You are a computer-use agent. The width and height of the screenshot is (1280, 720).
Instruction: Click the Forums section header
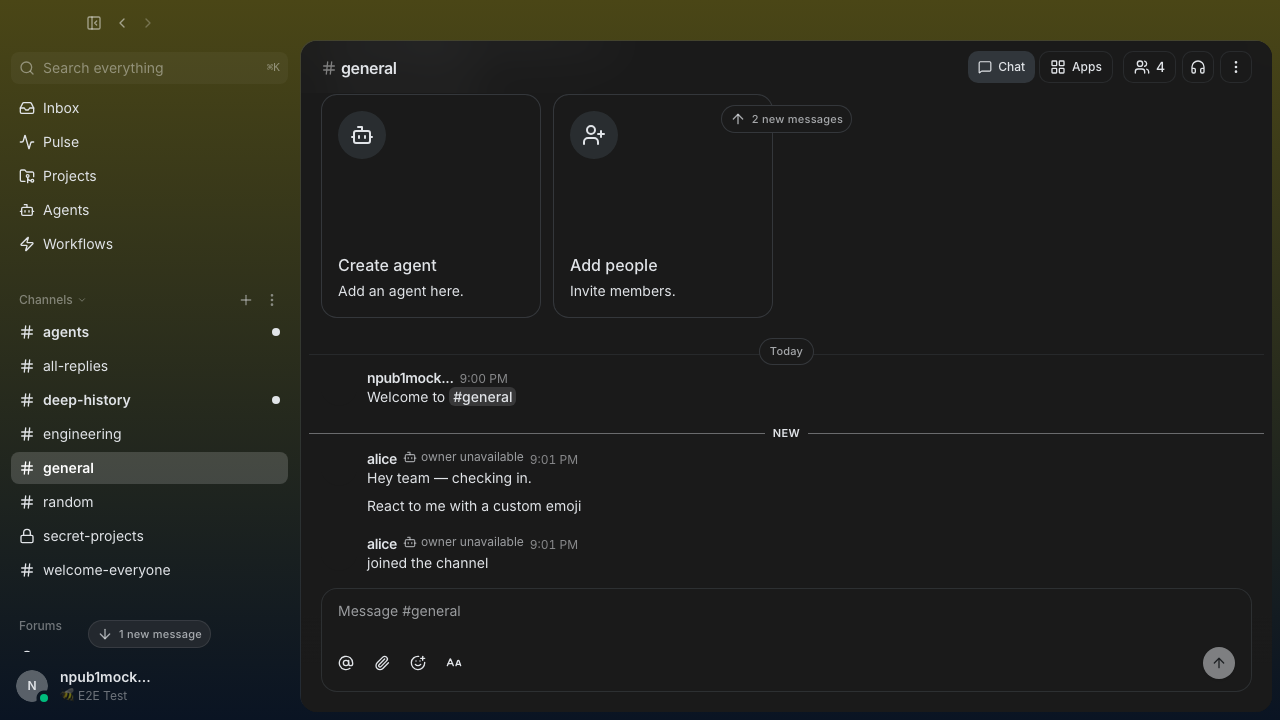(40, 626)
